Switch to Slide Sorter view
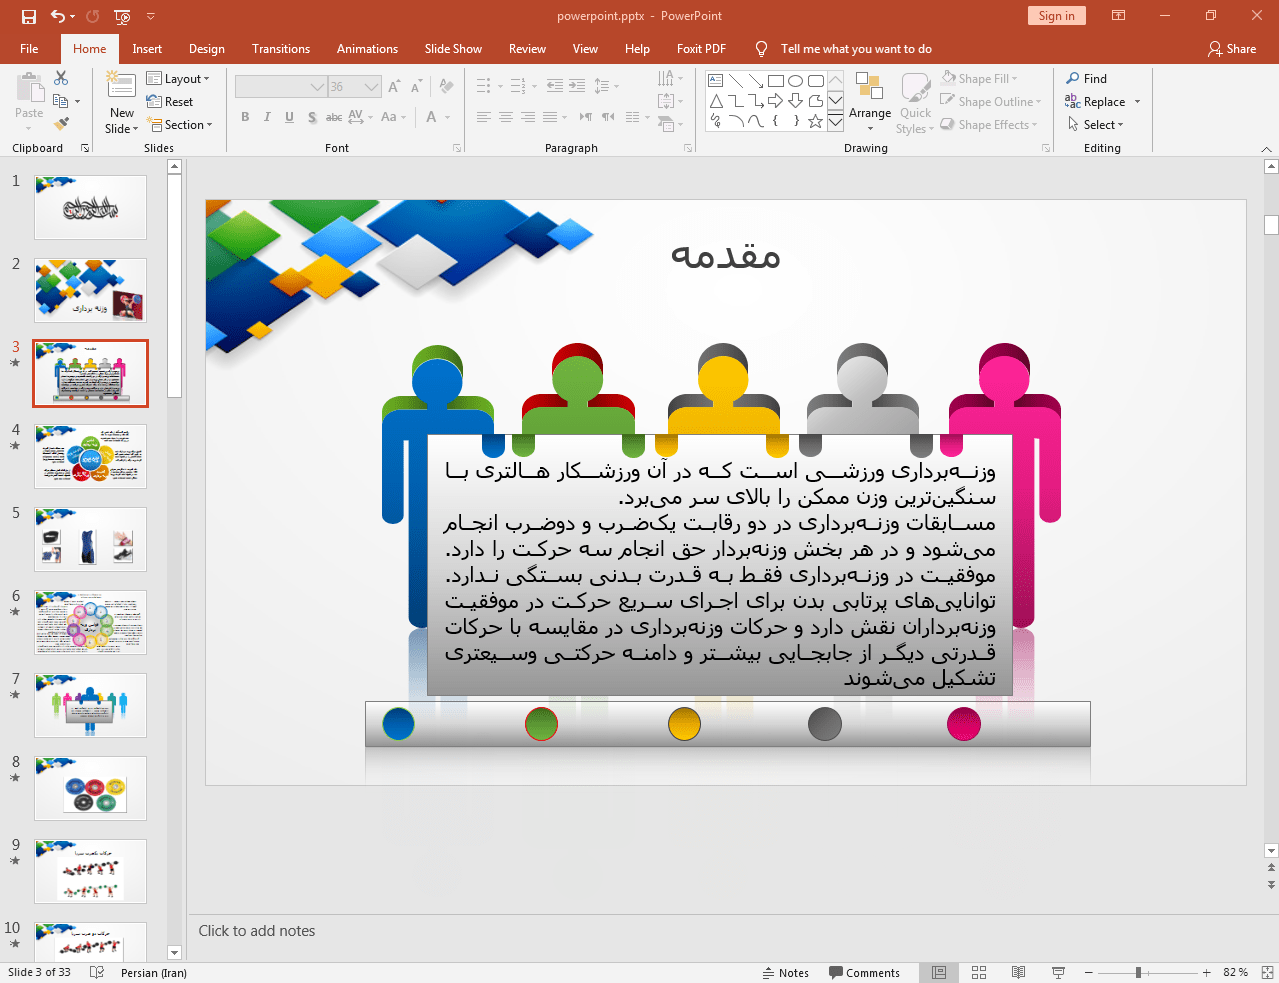This screenshot has height=983, width=1279. 979,972
